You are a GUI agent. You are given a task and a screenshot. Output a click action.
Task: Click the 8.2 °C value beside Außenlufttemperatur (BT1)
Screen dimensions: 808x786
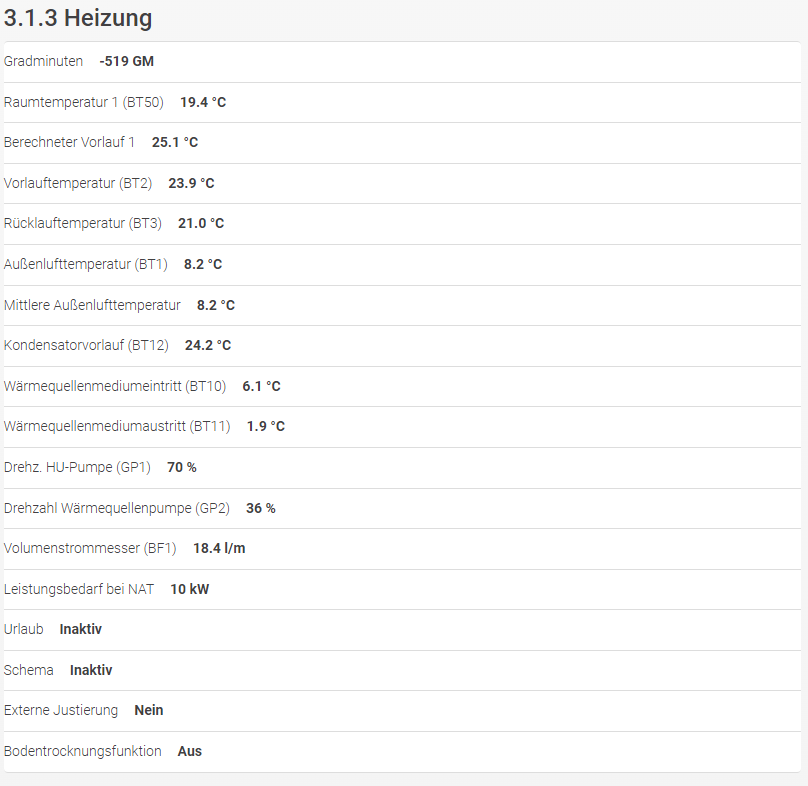pyautogui.click(x=203, y=264)
